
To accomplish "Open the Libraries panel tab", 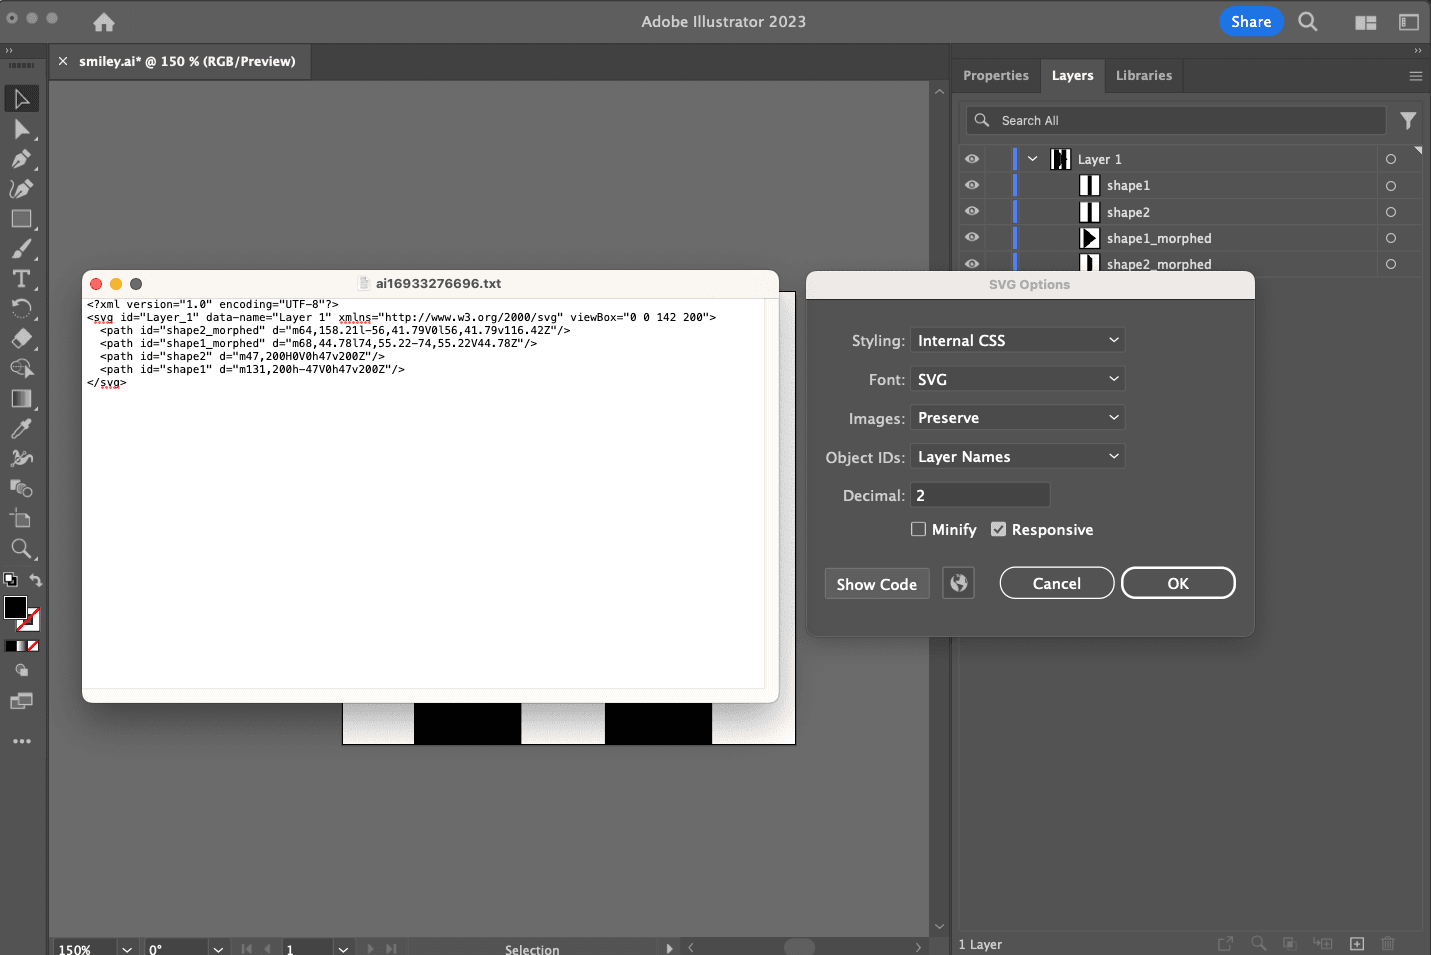I will pos(1143,75).
